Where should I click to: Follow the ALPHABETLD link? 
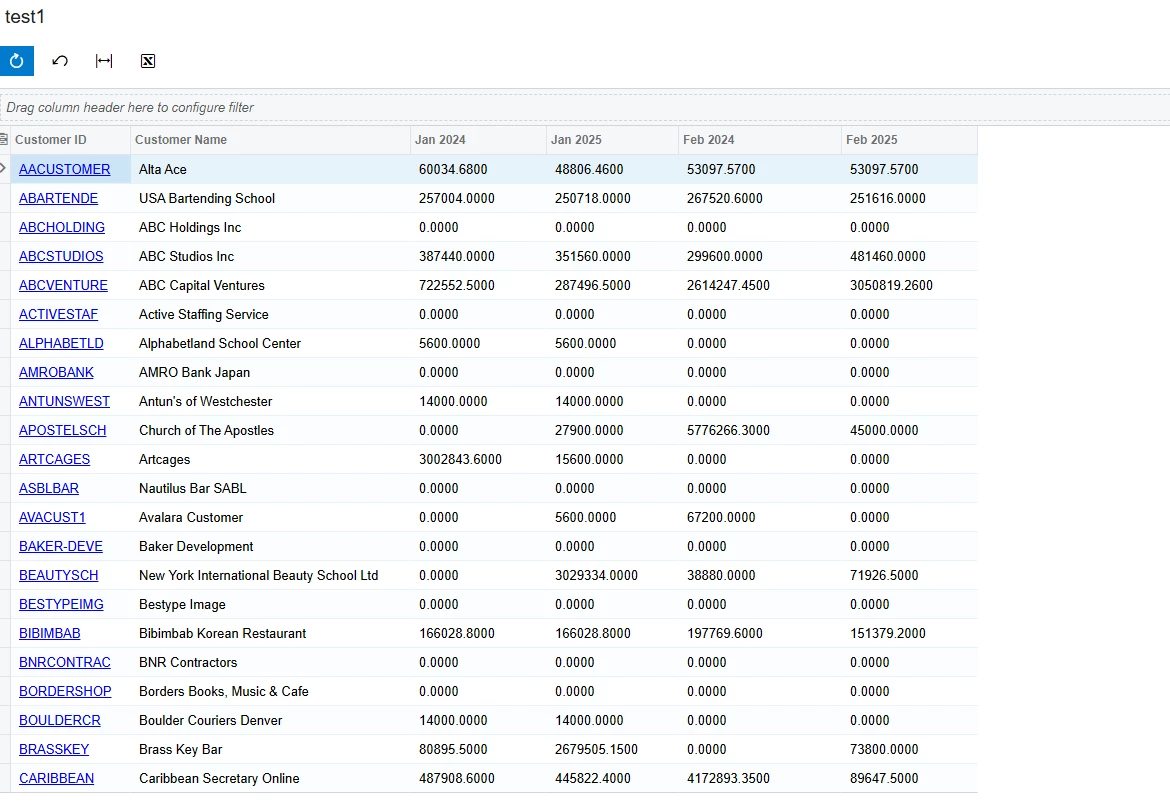click(61, 344)
